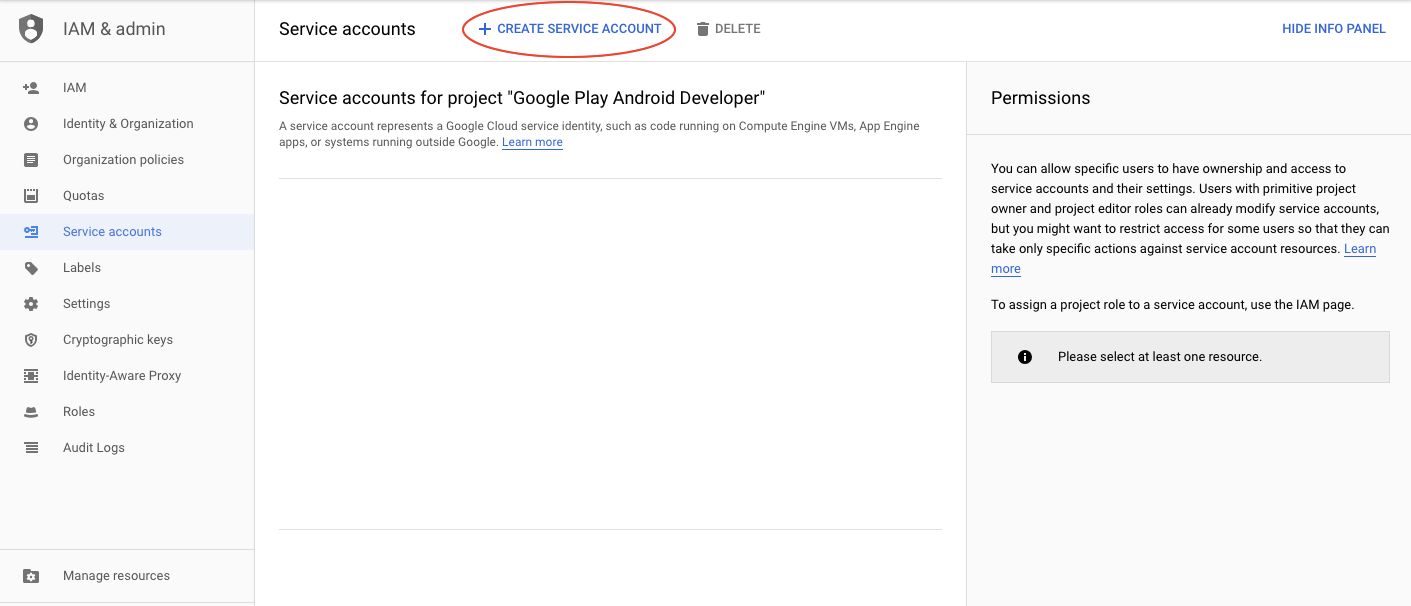1411x606 pixels.
Task: Open Roles in the sidebar
Action: [x=127, y=412]
